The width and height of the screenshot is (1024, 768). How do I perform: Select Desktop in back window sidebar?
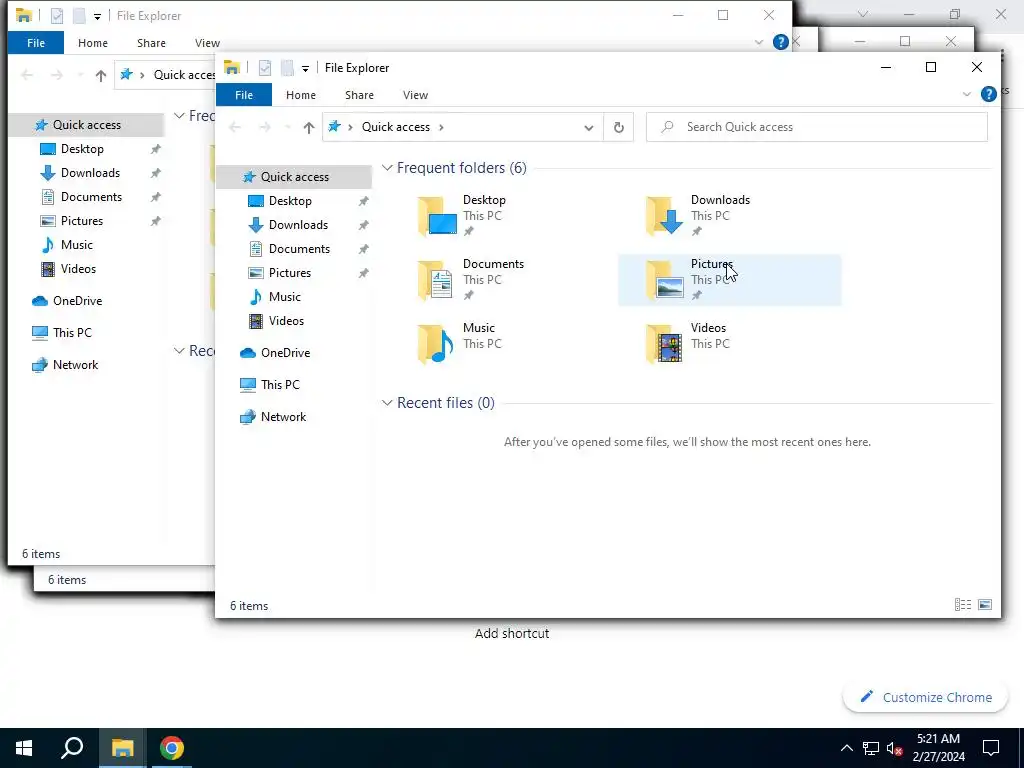(82, 149)
